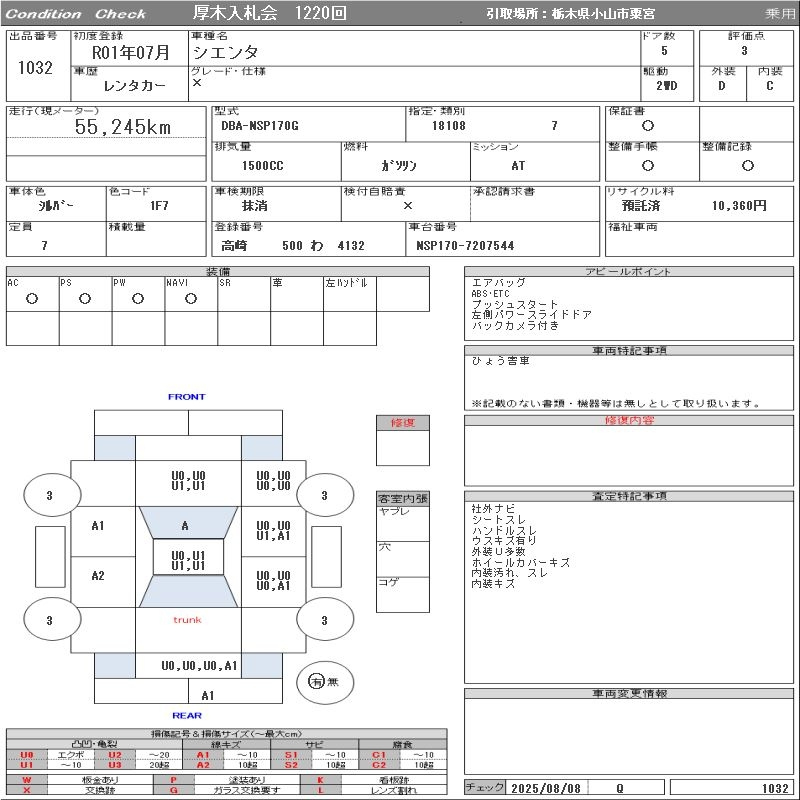The image size is (800, 800).
Task: Select inspector note '外装U多数'
Action: tap(498, 552)
